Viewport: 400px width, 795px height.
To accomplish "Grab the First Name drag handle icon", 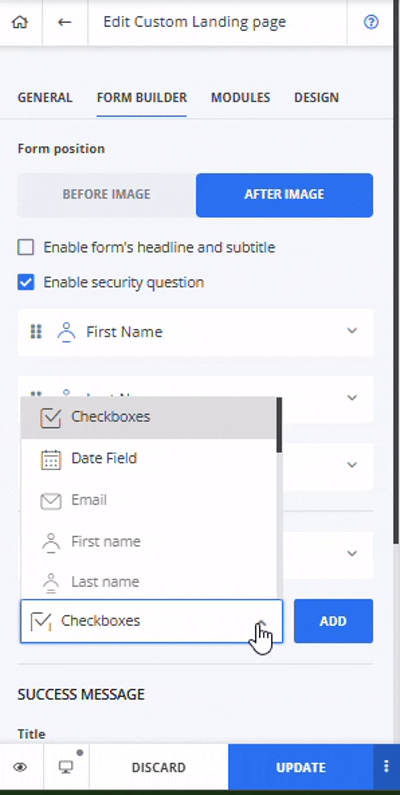I will pyautogui.click(x=35, y=332).
